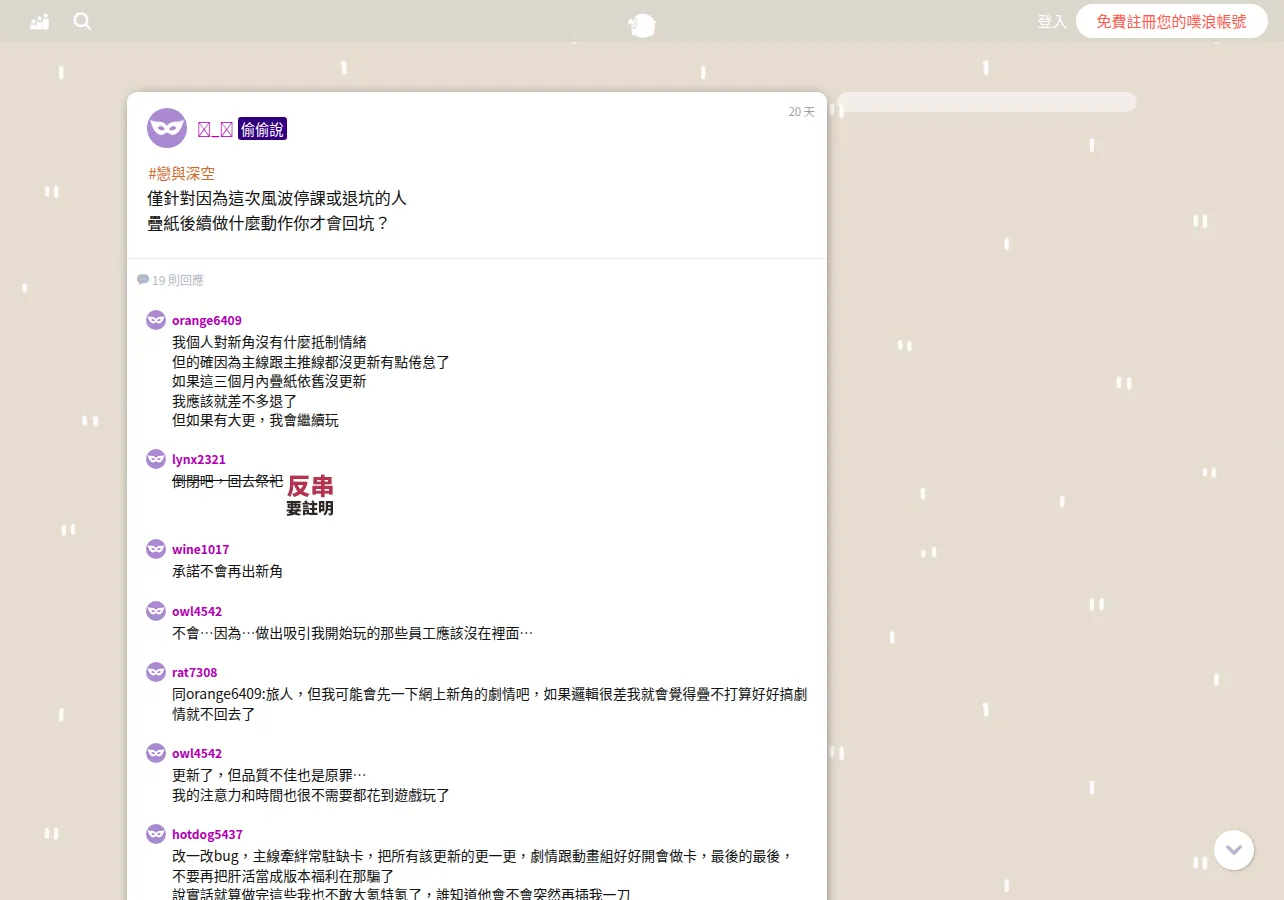Open the wine1017 user name
Screen dimensions: 1284x900
point(200,549)
